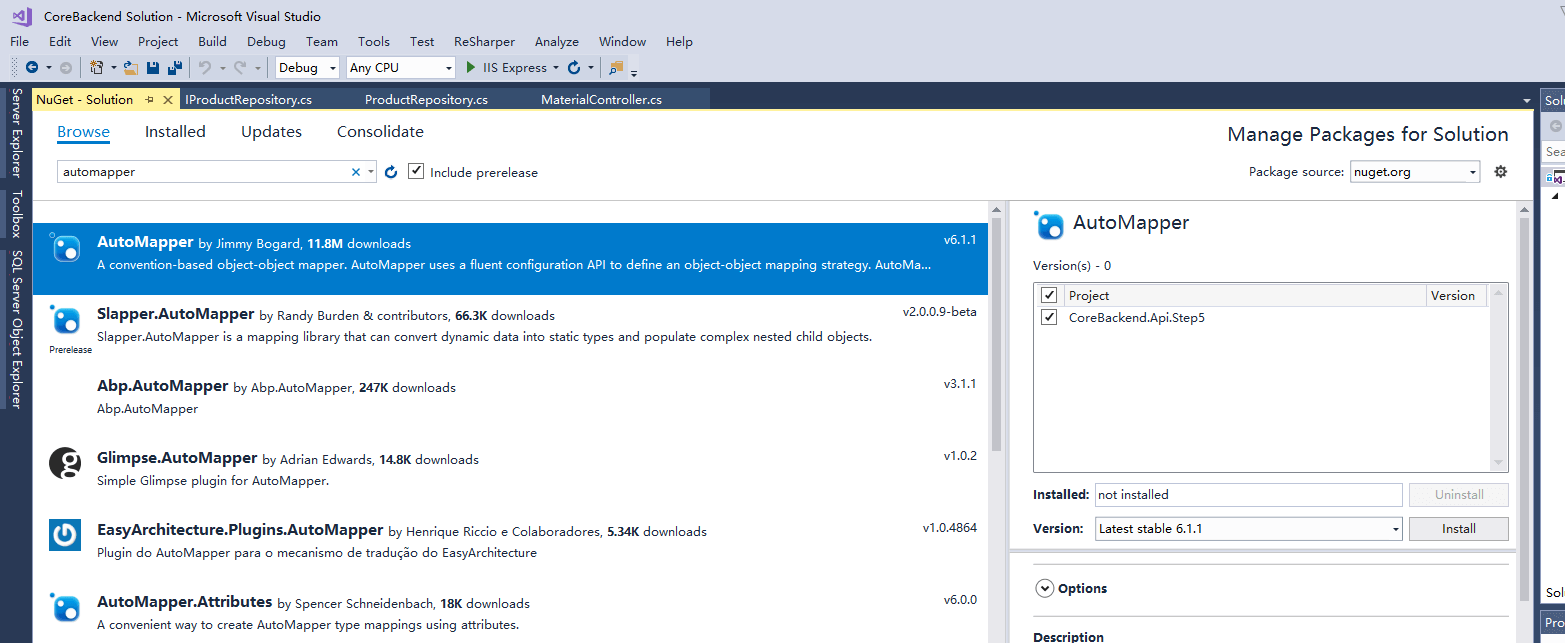Select the Glimpse.AutoMapper package title
The image size is (1565, 643).
point(177,458)
